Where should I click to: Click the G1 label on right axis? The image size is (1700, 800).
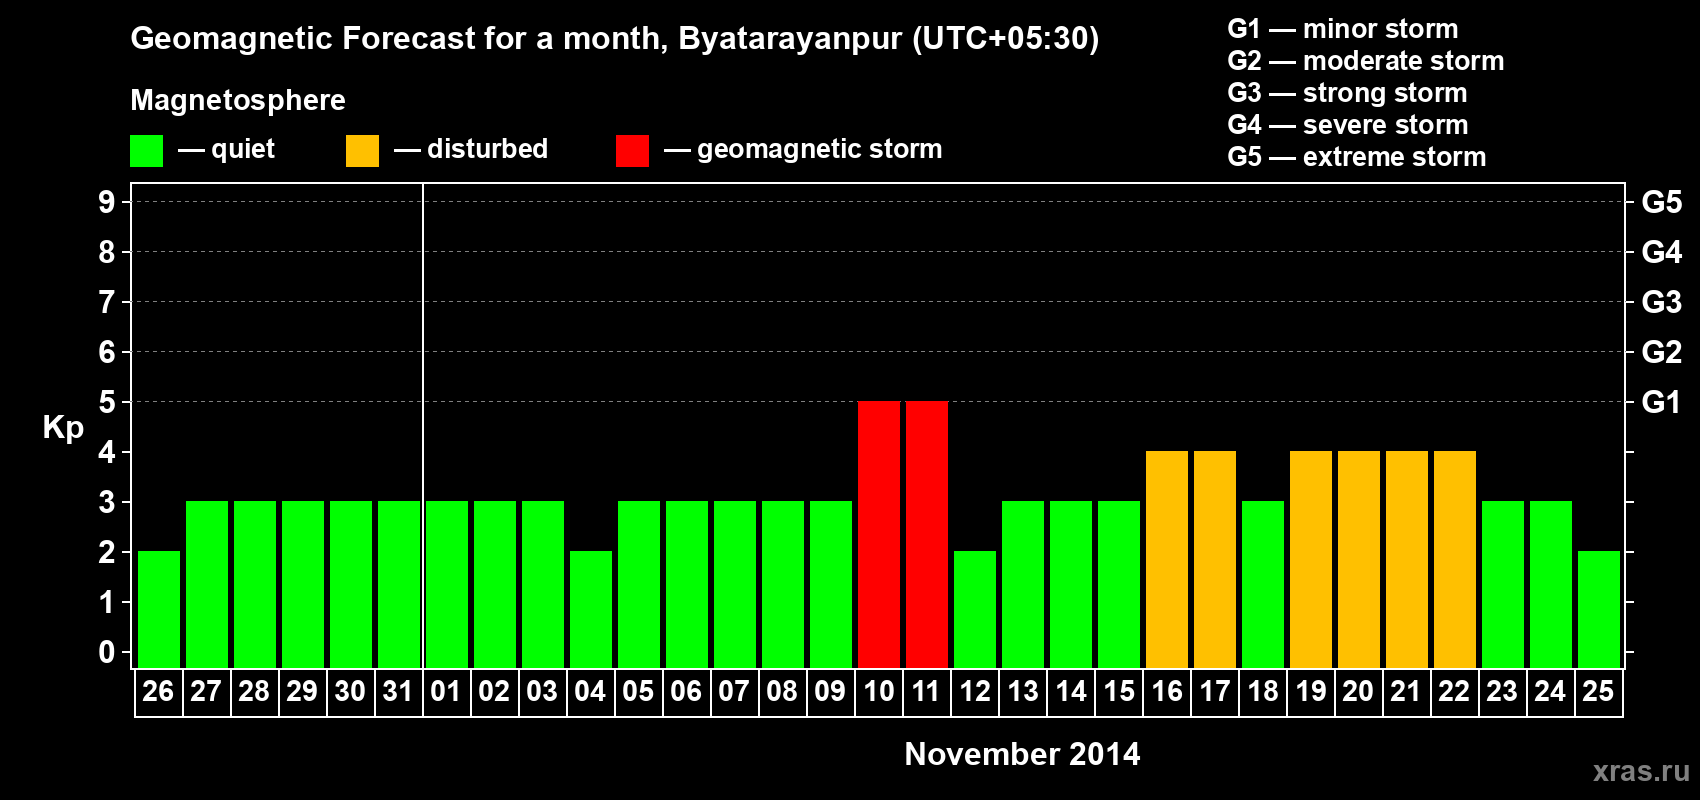[x=1662, y=402]
